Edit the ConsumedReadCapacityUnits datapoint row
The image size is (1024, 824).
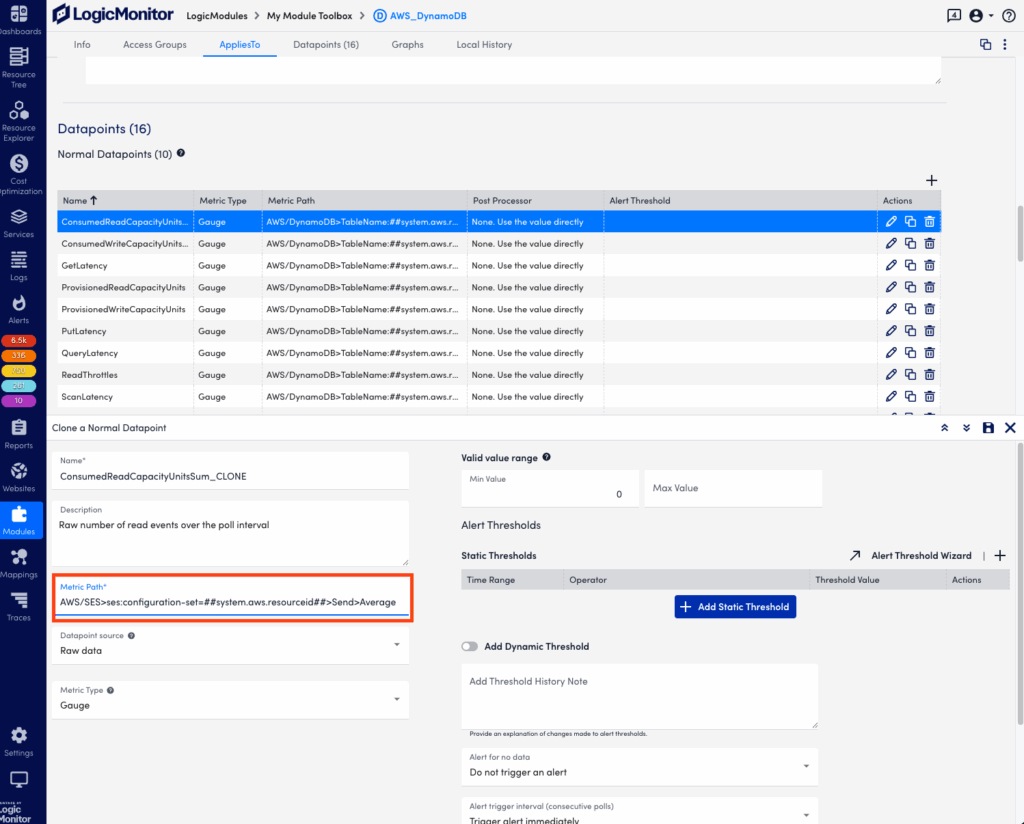(891, 221)
